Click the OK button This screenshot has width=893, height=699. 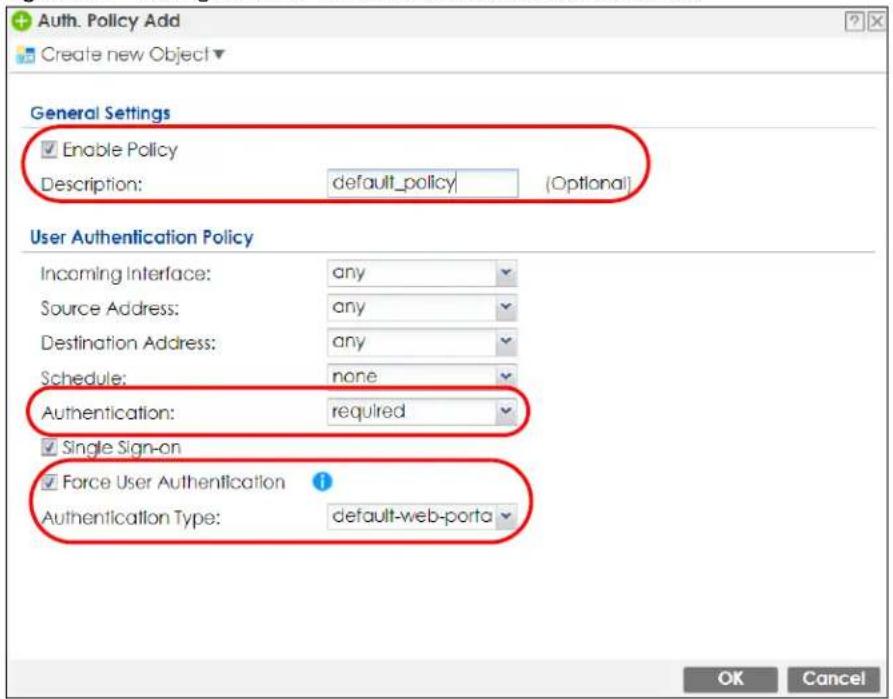[x=731, y=679]
